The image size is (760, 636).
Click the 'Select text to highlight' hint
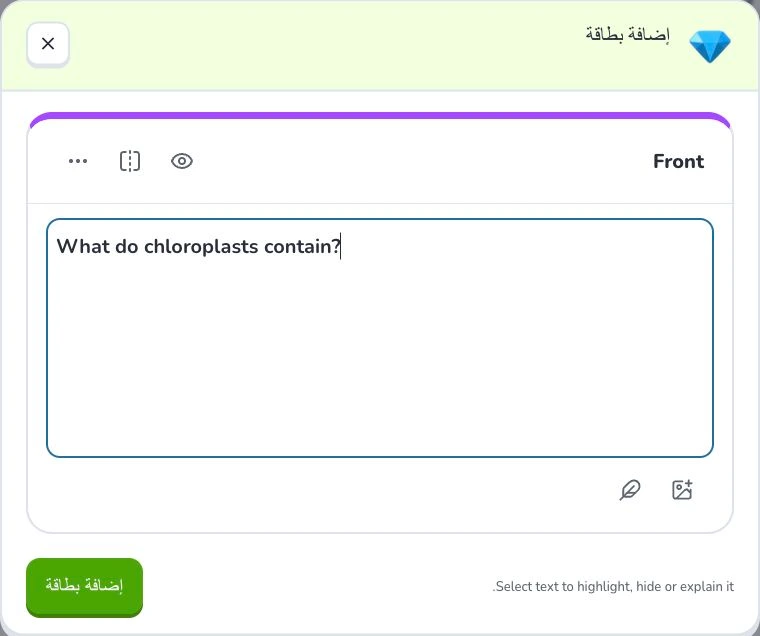pyautogui.click(x=613, y=587)
